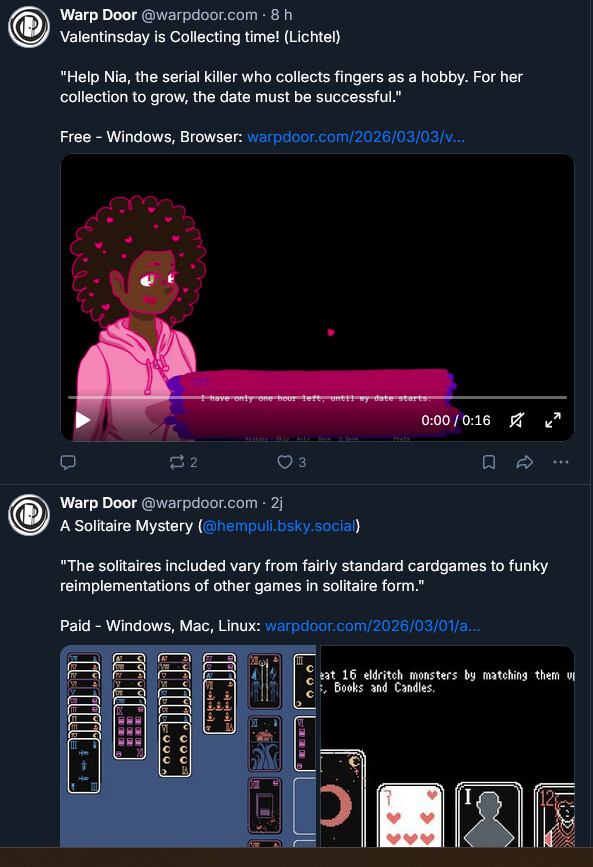The height and width of the screenshot is (867, 593).
Task: Open the warpdoor.com/2026/03/01 link
Action: pos(373,625)
